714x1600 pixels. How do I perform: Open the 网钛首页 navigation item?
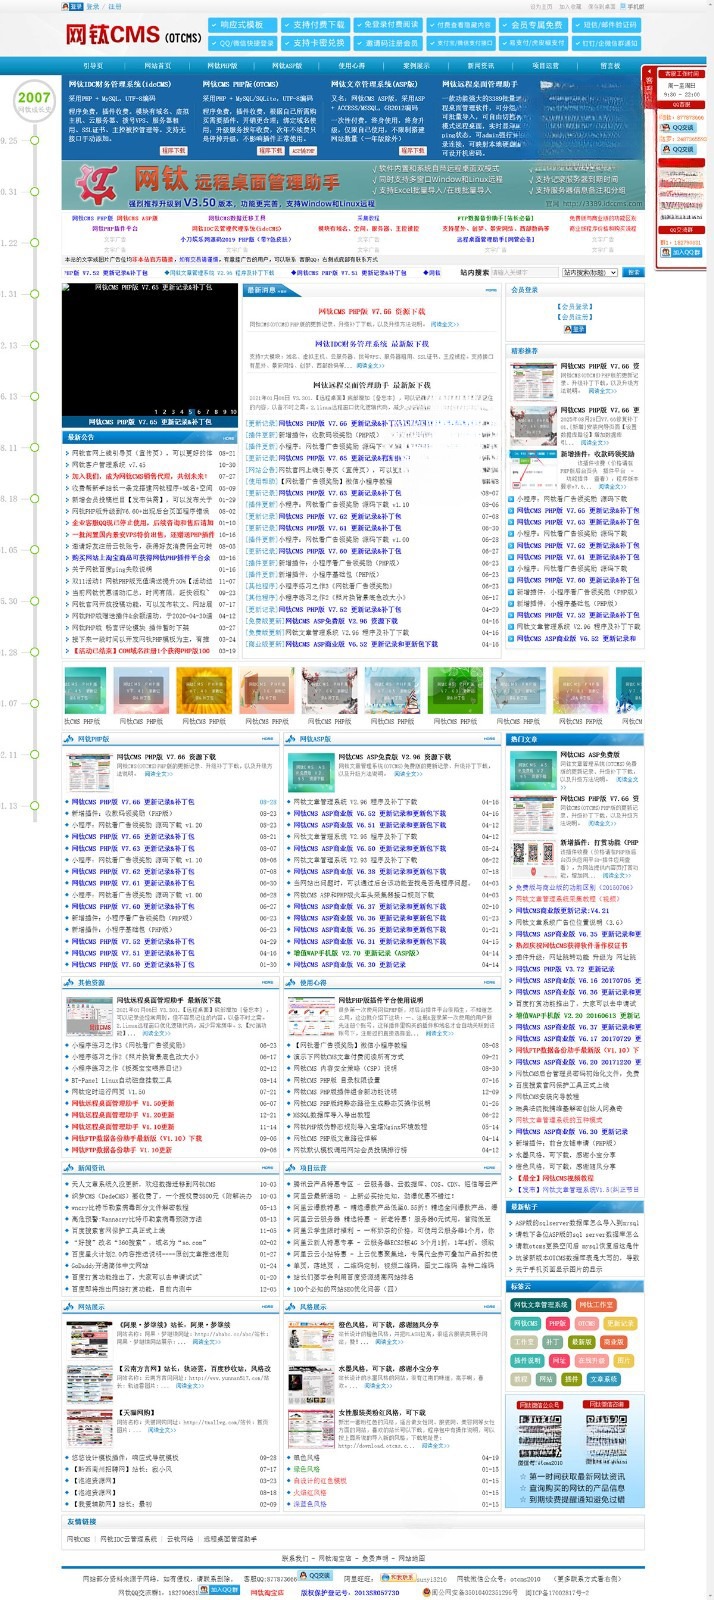157,66
